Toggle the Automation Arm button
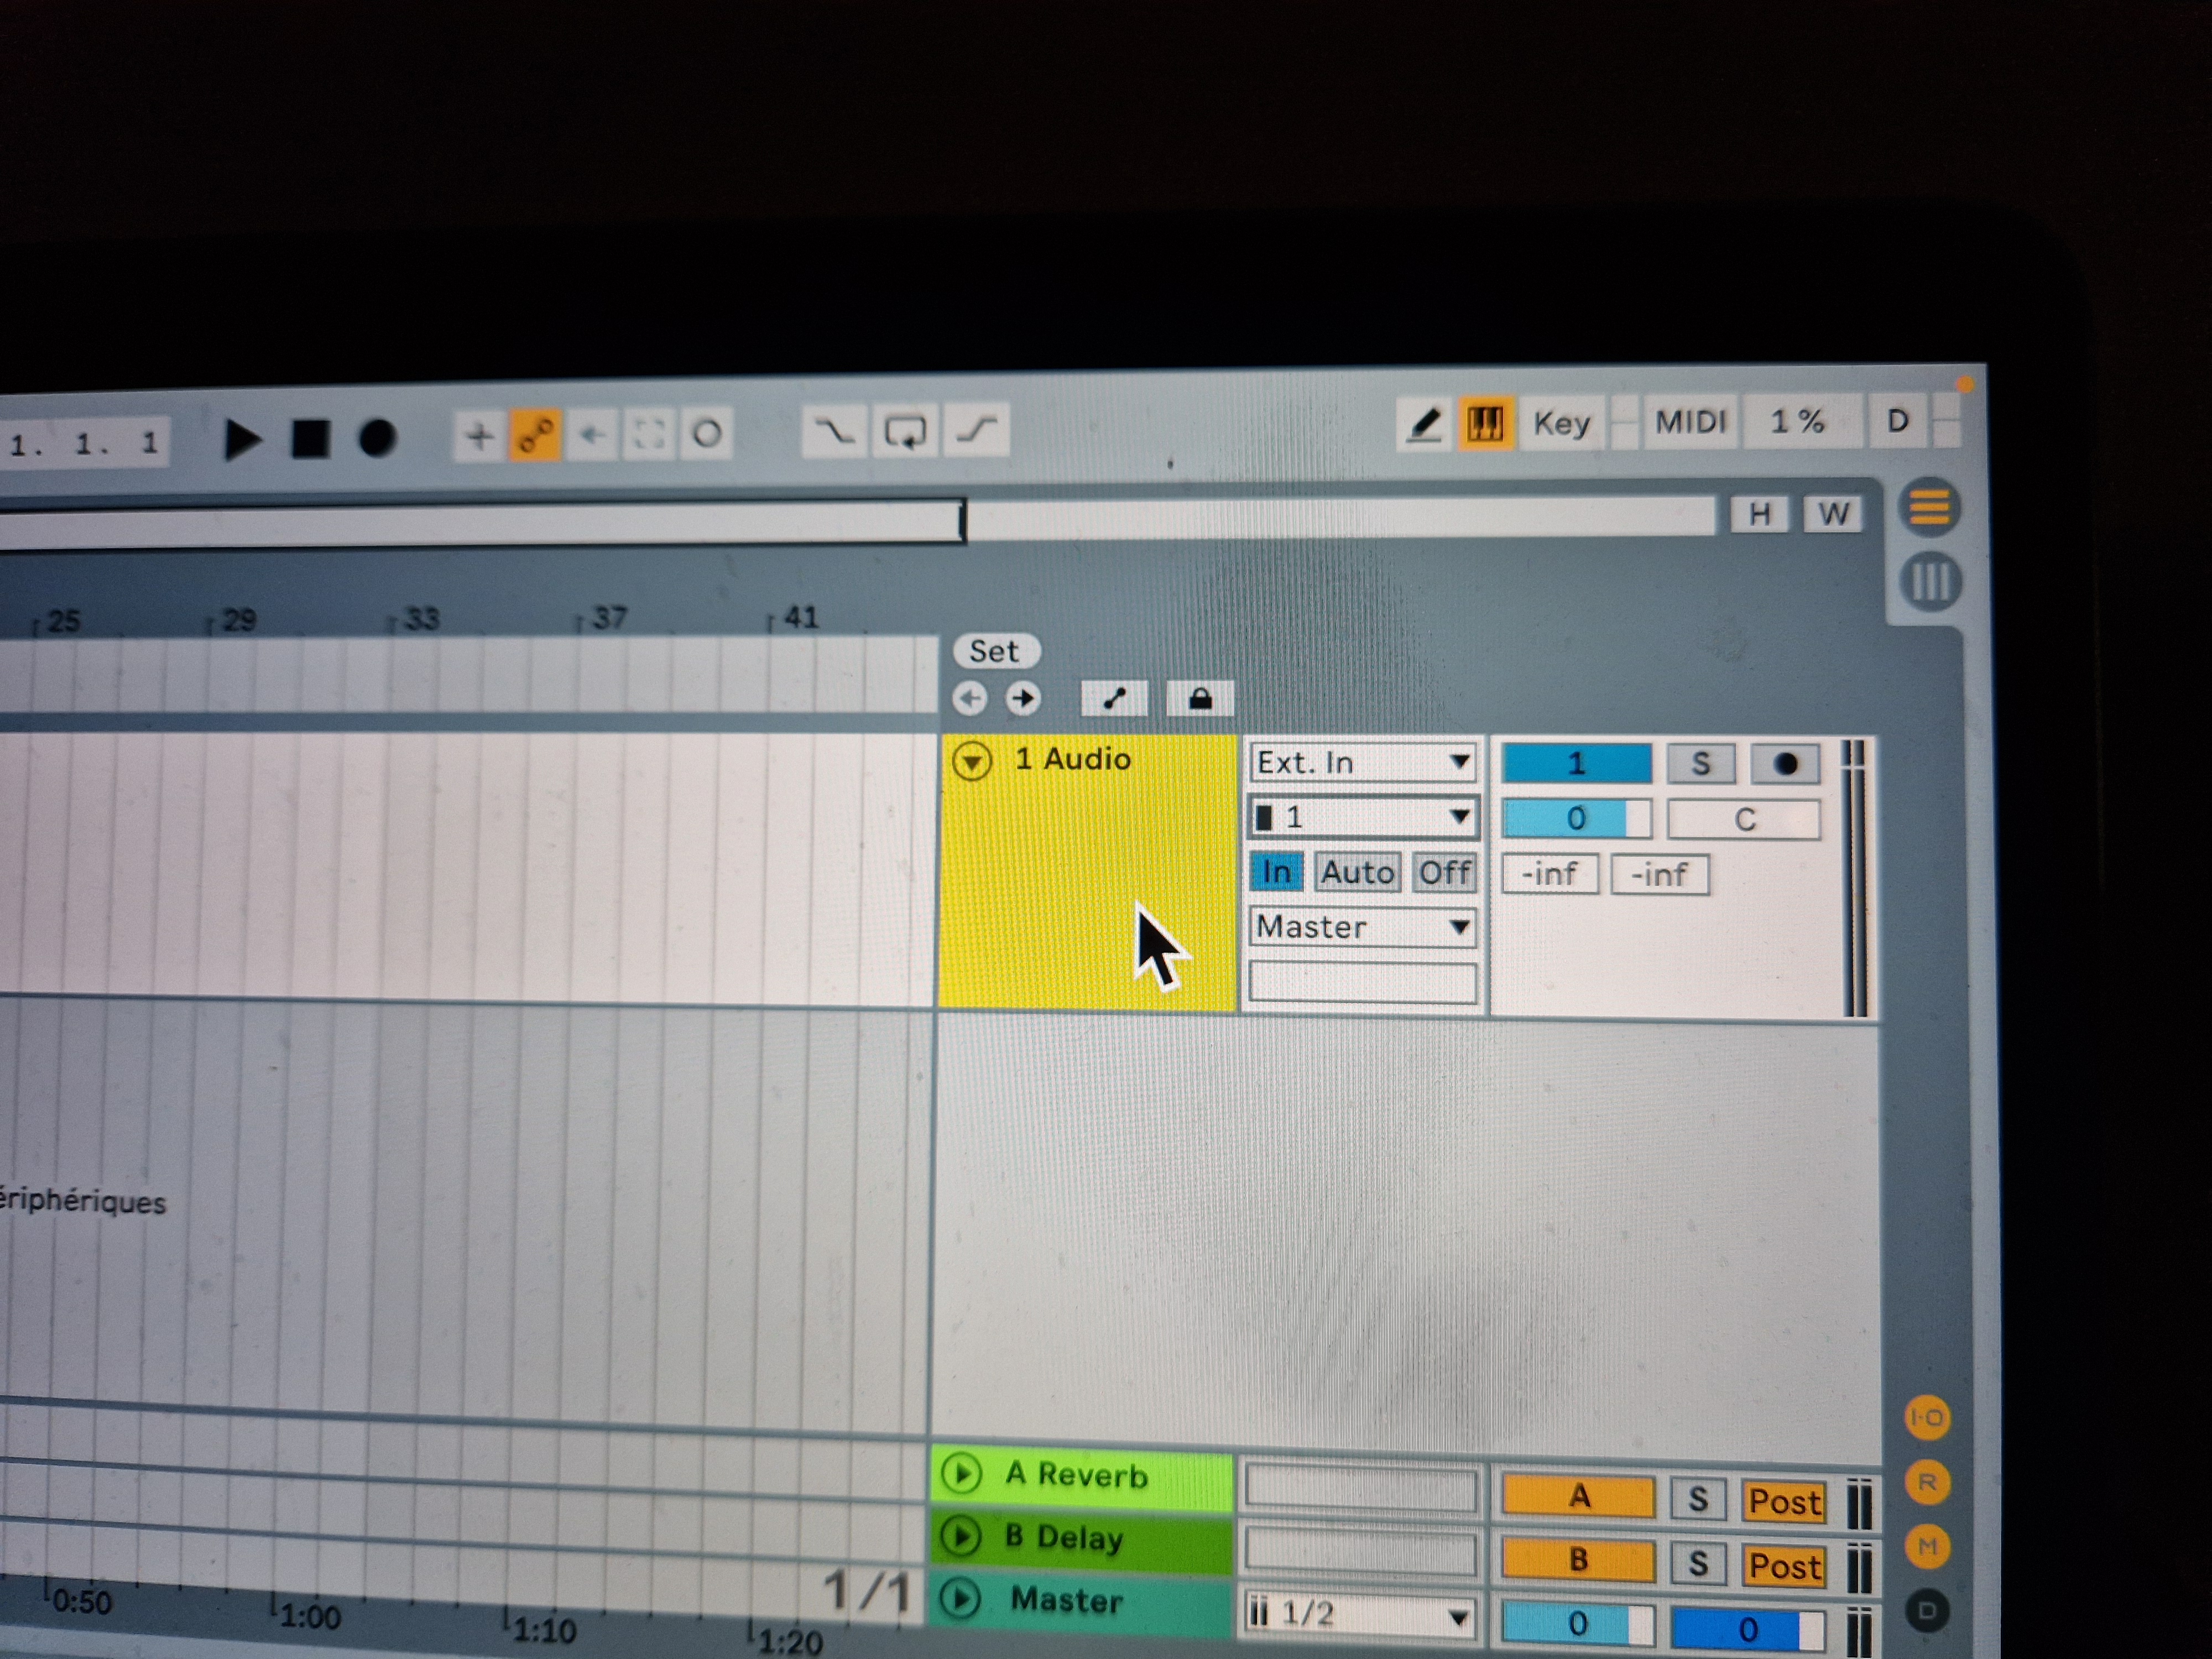 pyautogui.click(x=535, y=435)
